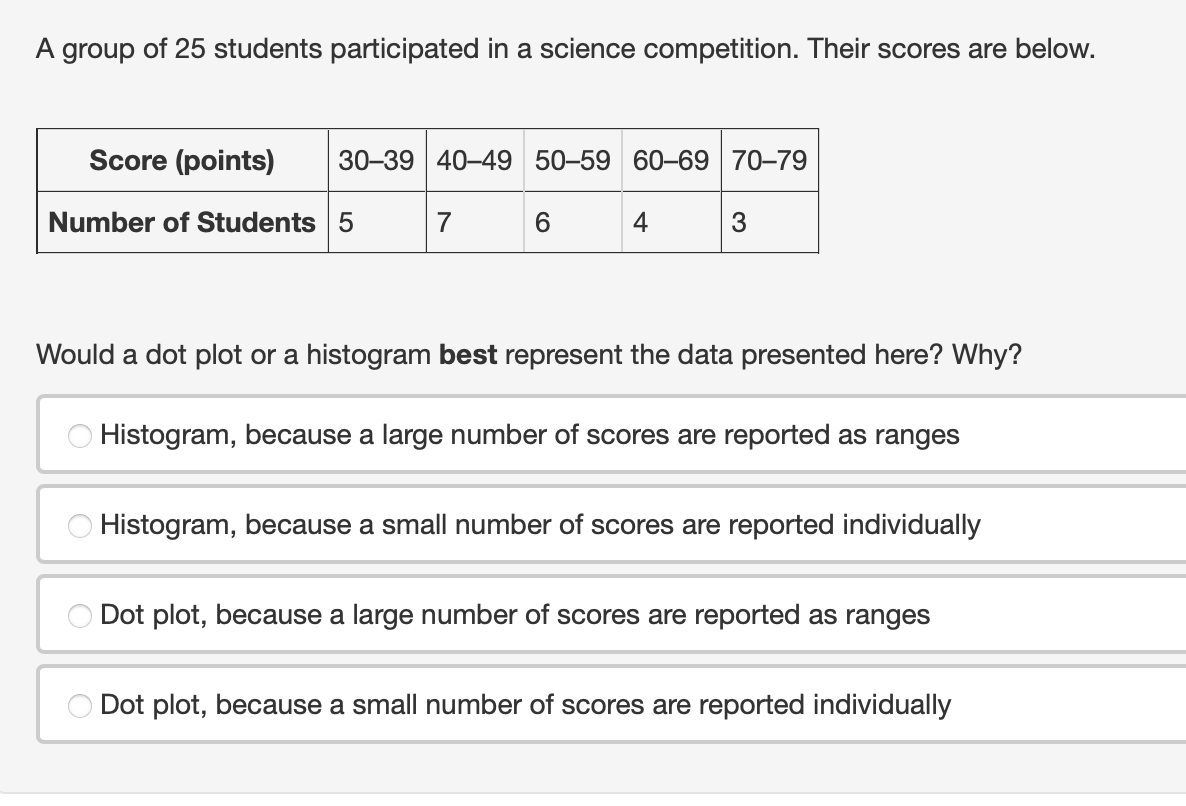Select radio button for second Histogram option
The image size is (1186, 806).
[79, 525]
